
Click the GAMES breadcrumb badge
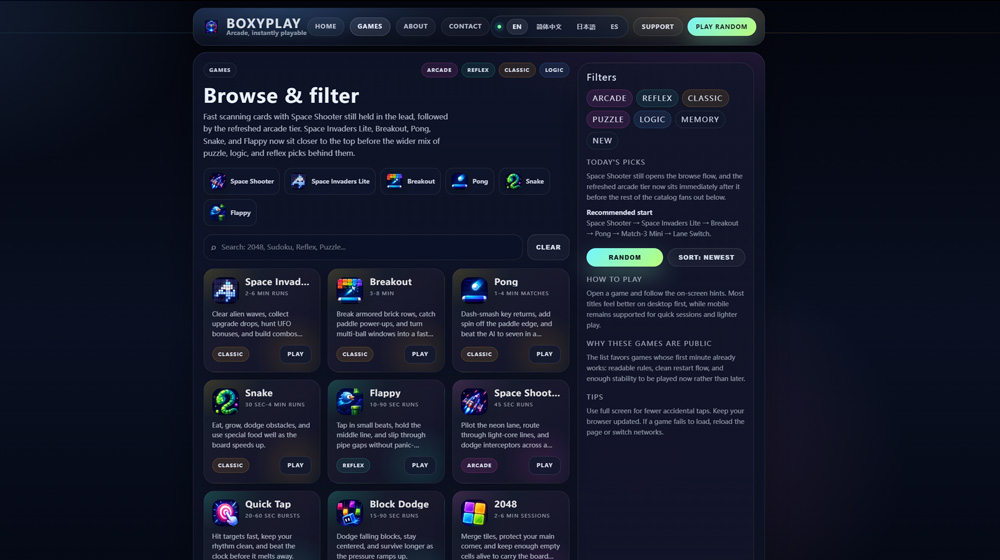click(x=220, y=70)
